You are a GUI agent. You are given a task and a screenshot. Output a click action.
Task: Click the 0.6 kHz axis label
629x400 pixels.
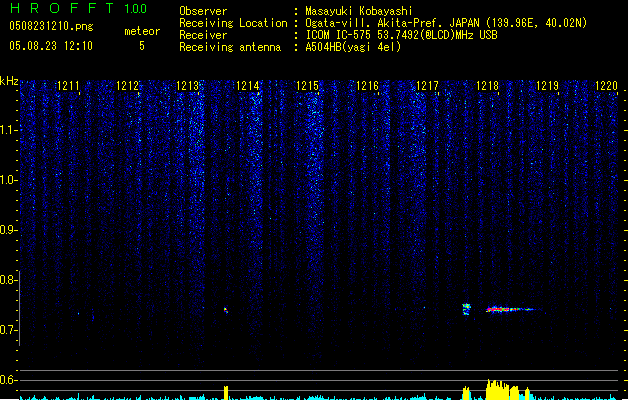click(x=8, y=380)
